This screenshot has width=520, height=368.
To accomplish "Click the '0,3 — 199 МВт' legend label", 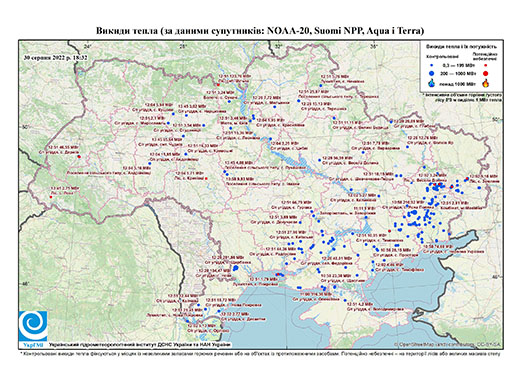I will point(458,65).
